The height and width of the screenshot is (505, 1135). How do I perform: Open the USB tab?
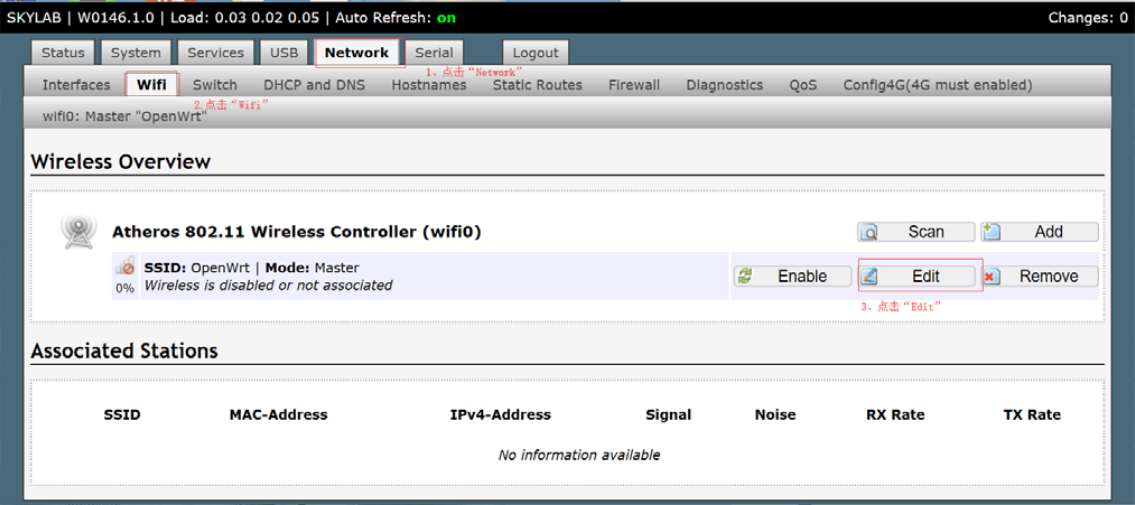pyautogui.click(x=284, y=53)
